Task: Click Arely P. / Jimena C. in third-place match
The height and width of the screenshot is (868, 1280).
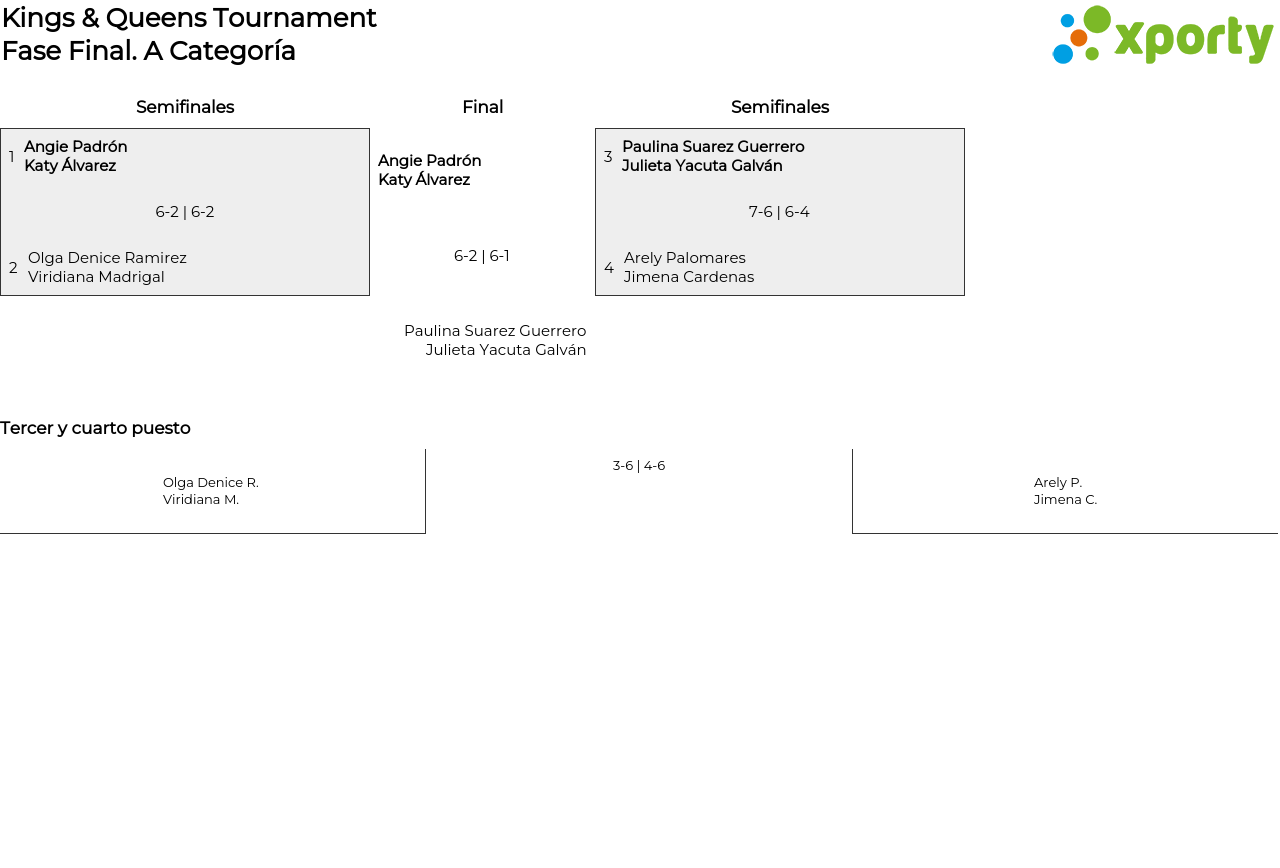Action: pyautogui.click(x=1065, y=491)
